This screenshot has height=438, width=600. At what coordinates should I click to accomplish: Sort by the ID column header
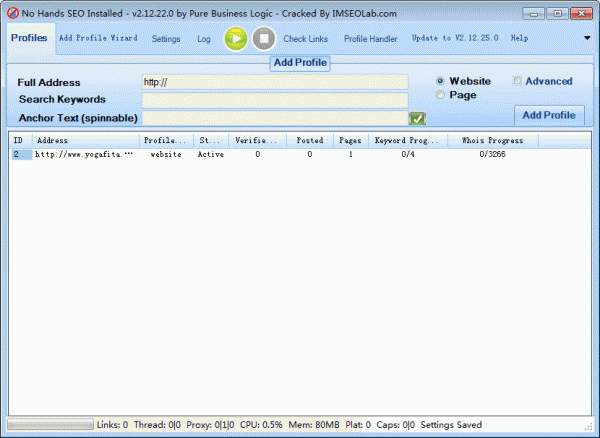coord(21,140)
